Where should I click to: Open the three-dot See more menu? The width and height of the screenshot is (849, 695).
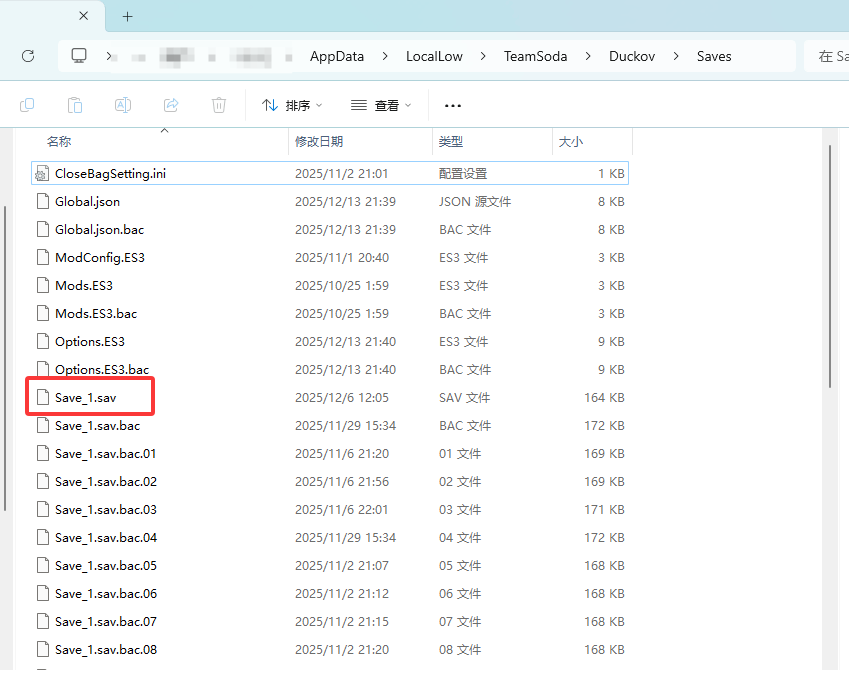point(453,105)
